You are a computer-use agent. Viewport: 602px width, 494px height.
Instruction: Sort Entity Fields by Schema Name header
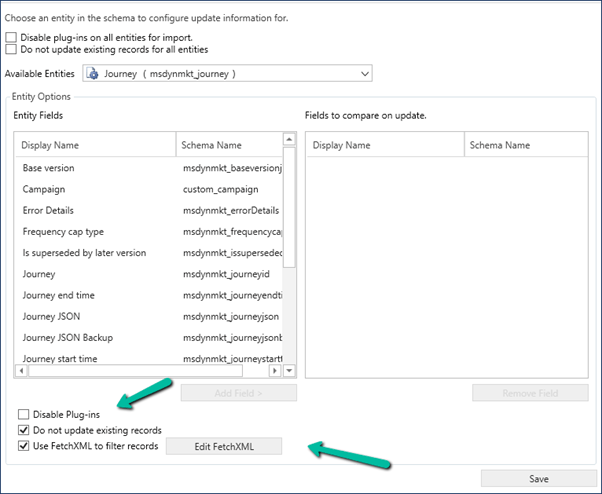tap(230, 145)
